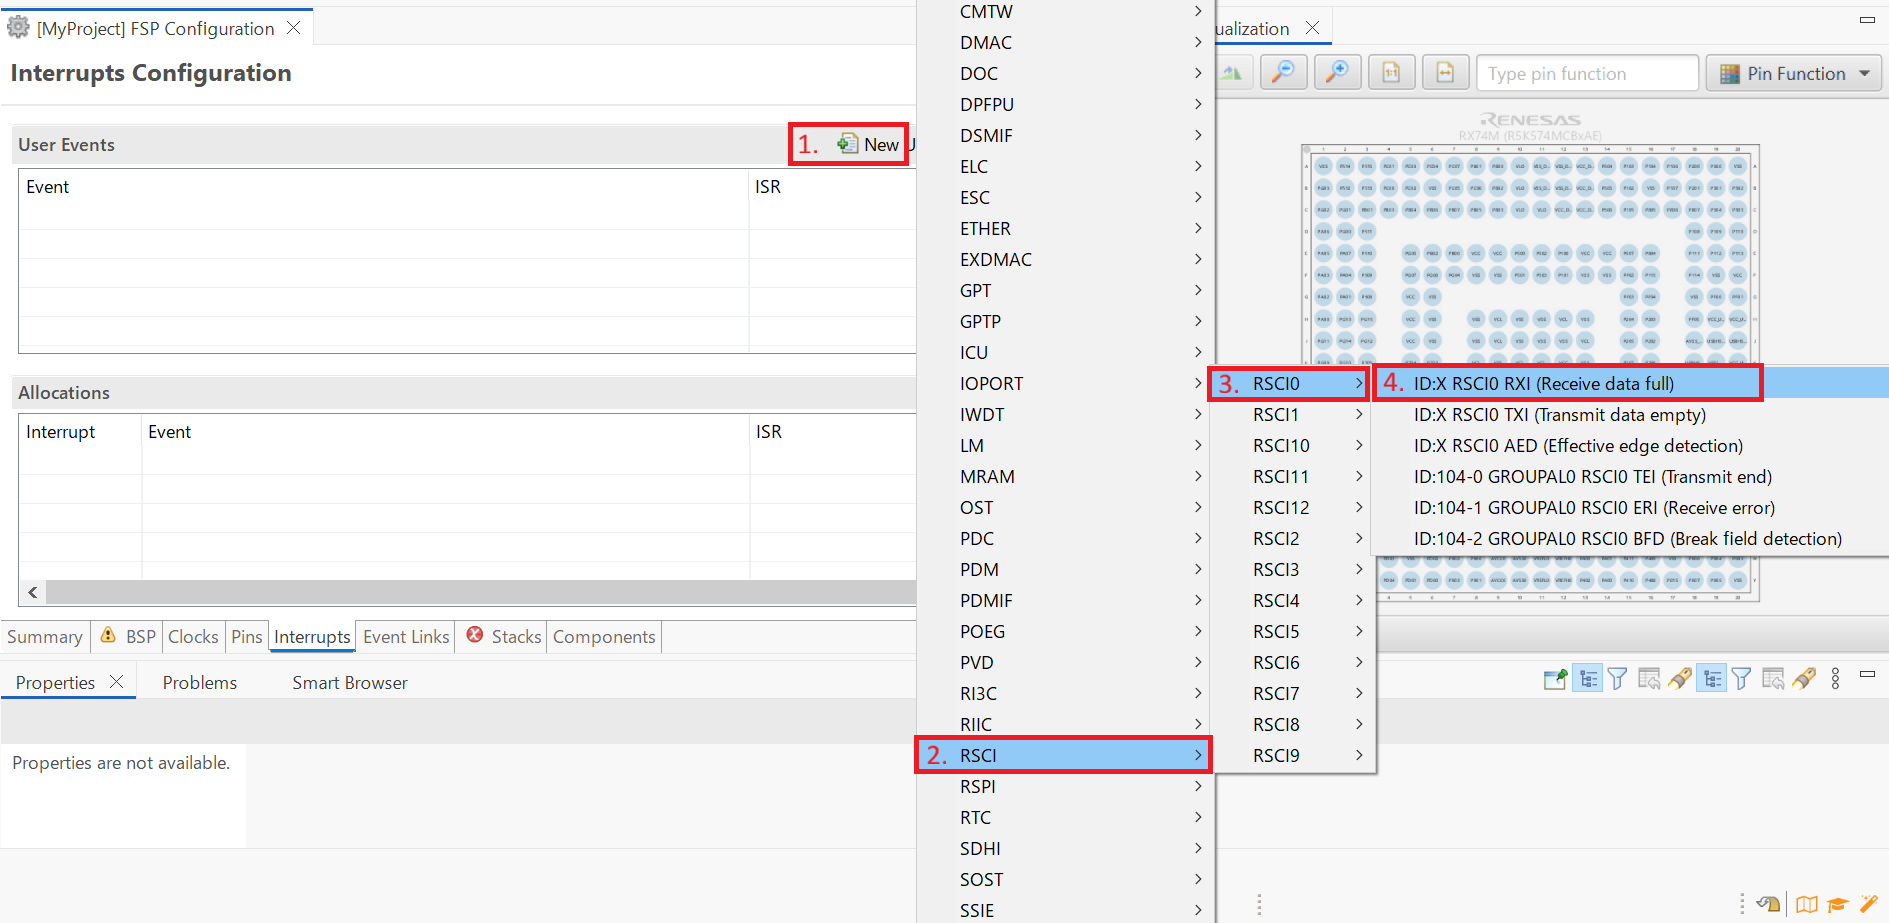Open the BSP tab

click(129, 637)
